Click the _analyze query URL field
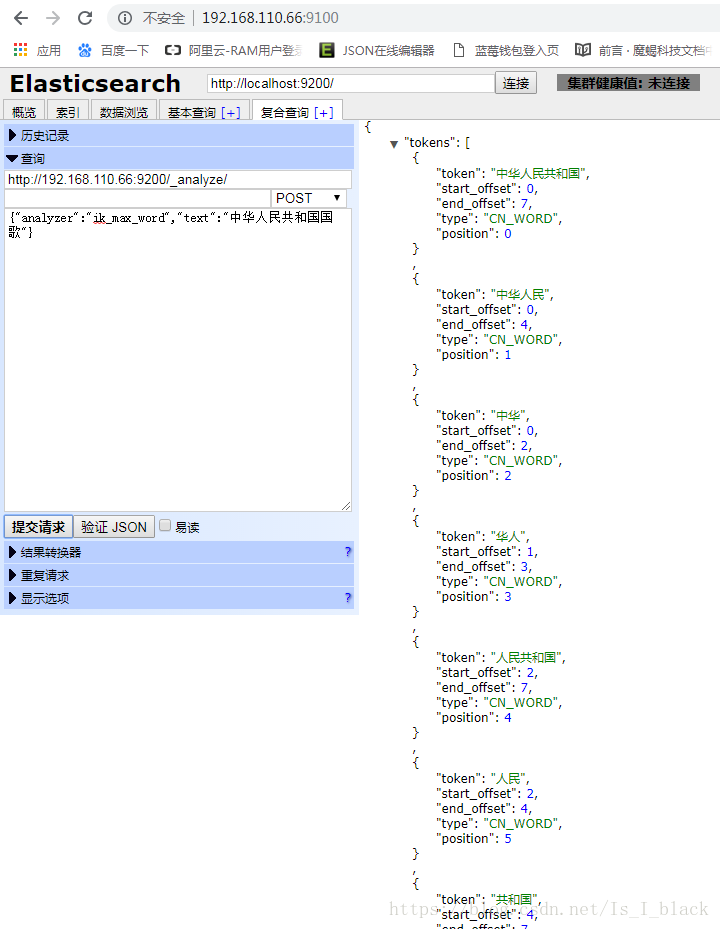 pyautogui.click(x=178, y=180)
